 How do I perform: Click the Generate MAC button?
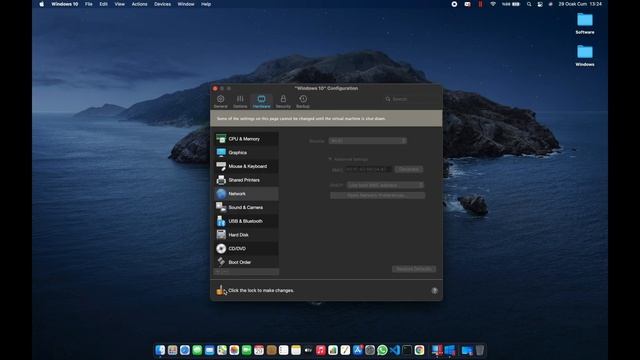409,169
